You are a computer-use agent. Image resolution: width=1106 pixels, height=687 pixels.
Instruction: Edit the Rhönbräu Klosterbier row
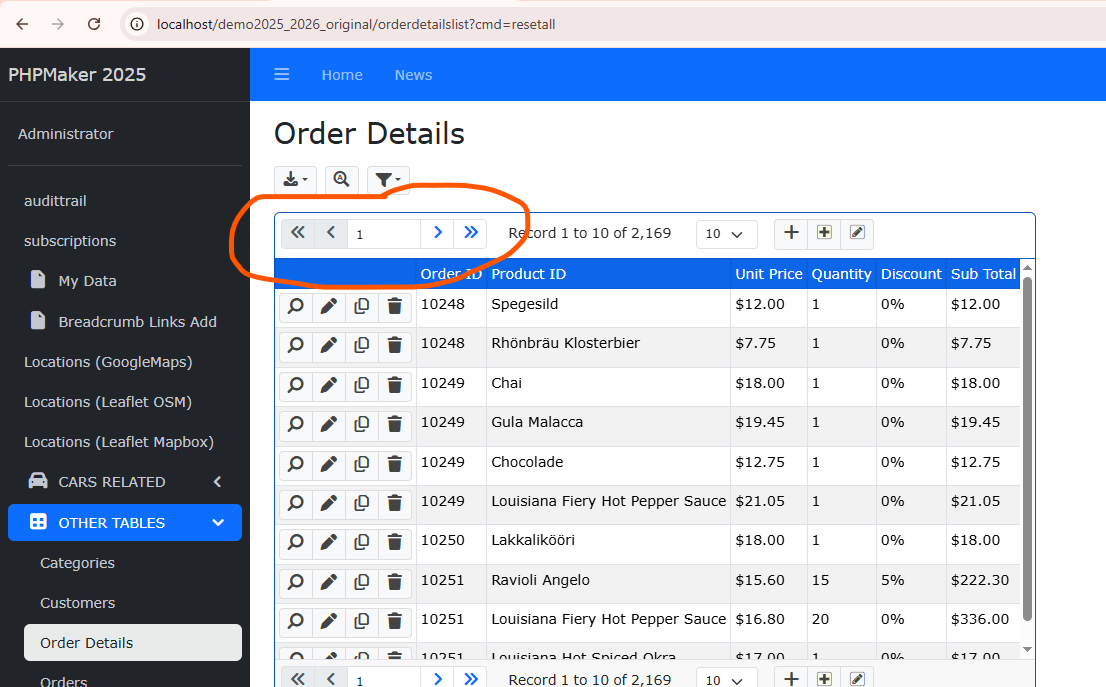pyautogui.click(x=328, y=345)
